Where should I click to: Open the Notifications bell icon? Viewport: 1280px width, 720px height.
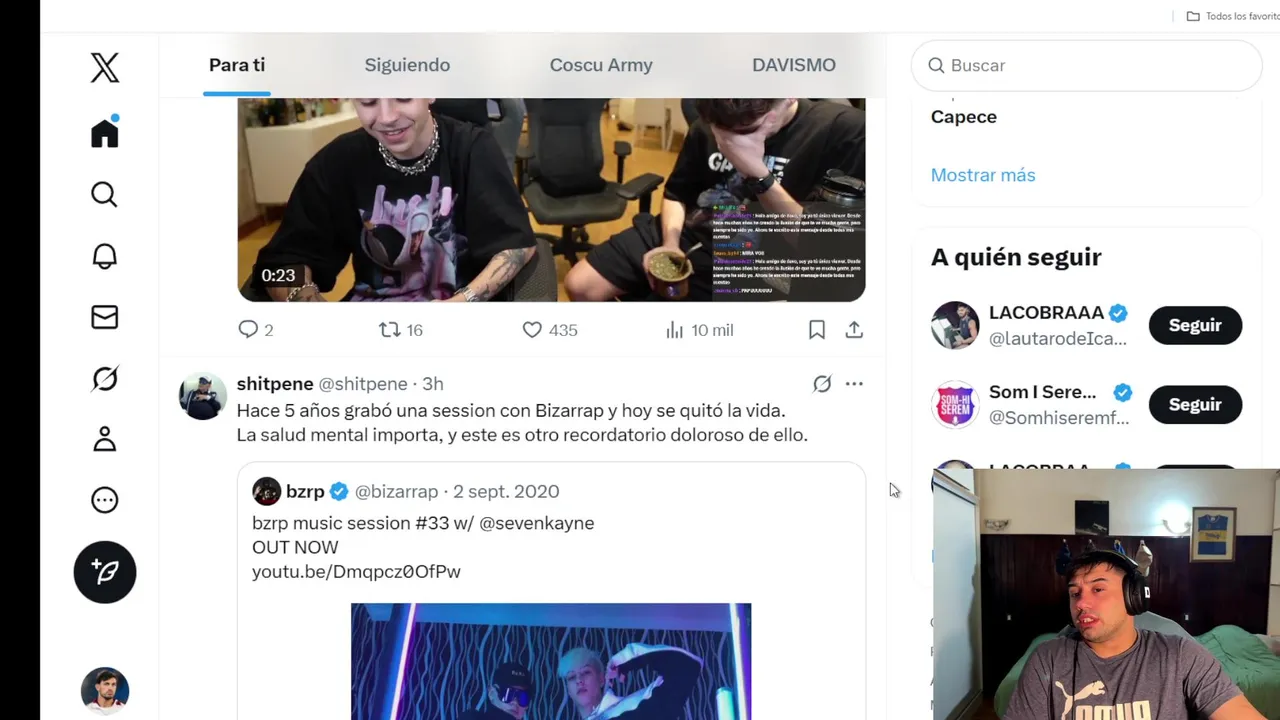pyautogui.click(x=105, y=256)
